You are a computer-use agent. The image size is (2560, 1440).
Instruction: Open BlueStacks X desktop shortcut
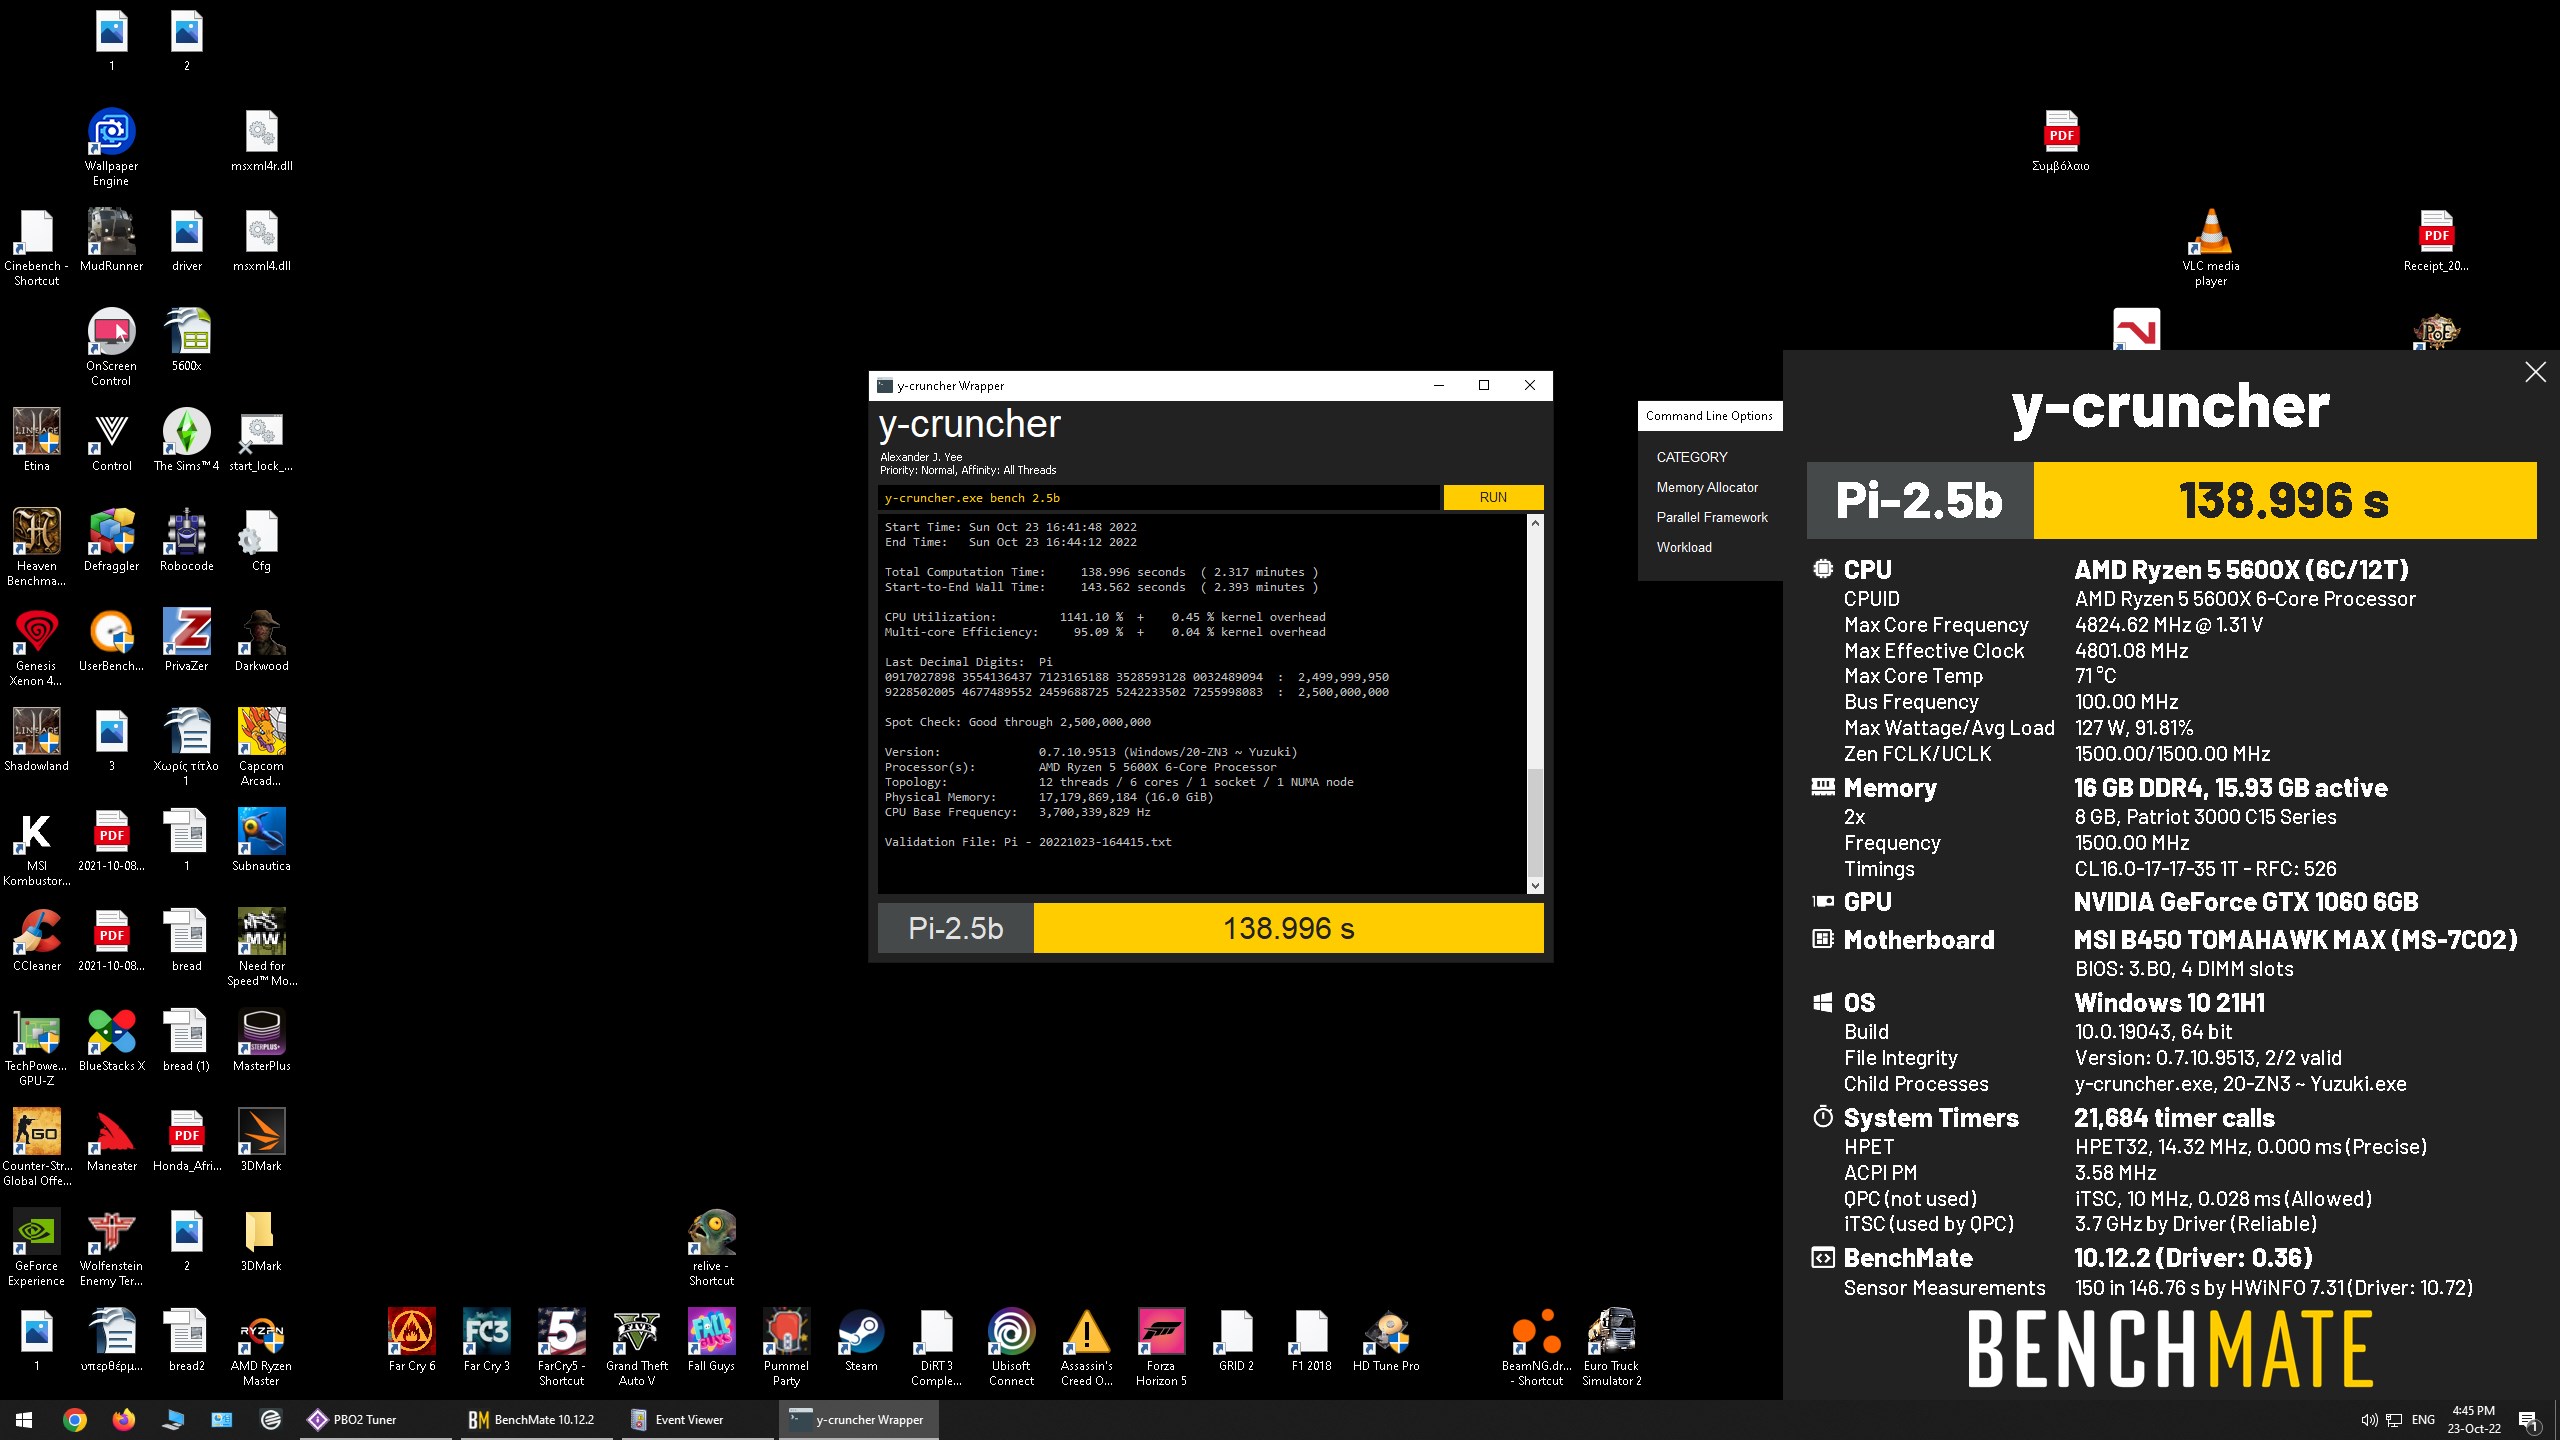[x=111, y=1040]
